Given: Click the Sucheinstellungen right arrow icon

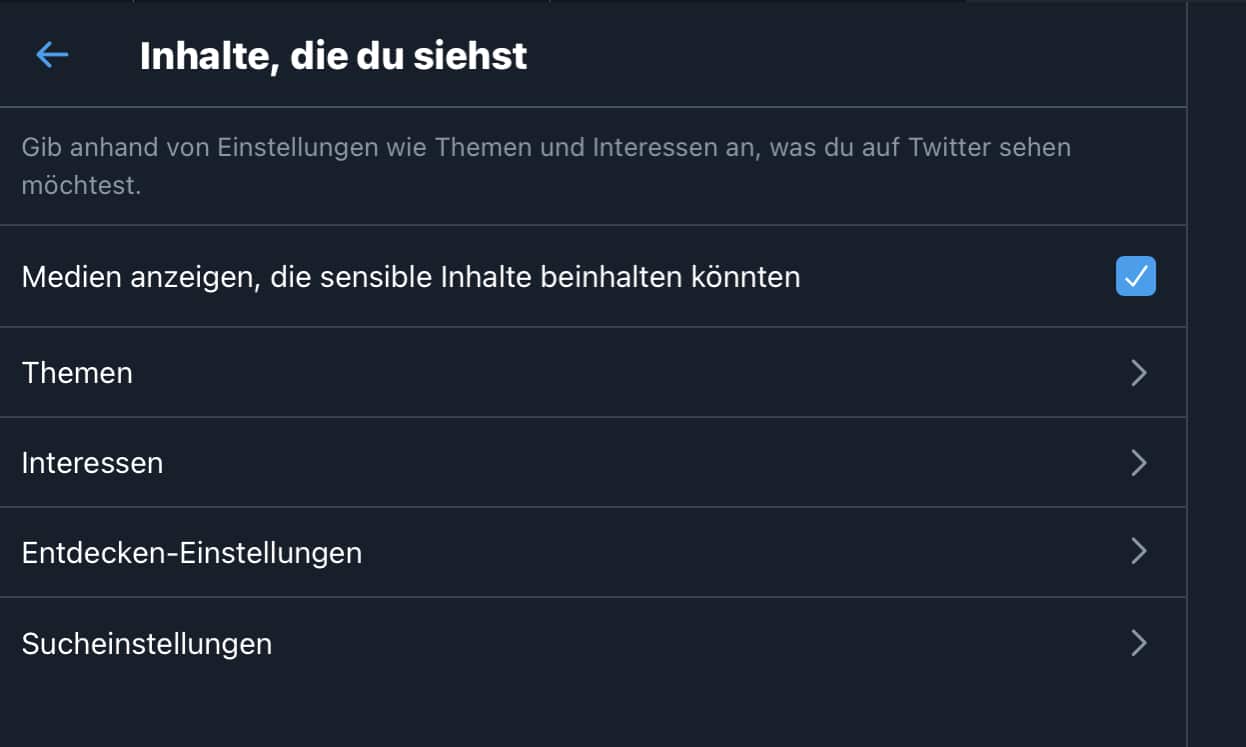Looking at the screenshot, I should 1138,643.
